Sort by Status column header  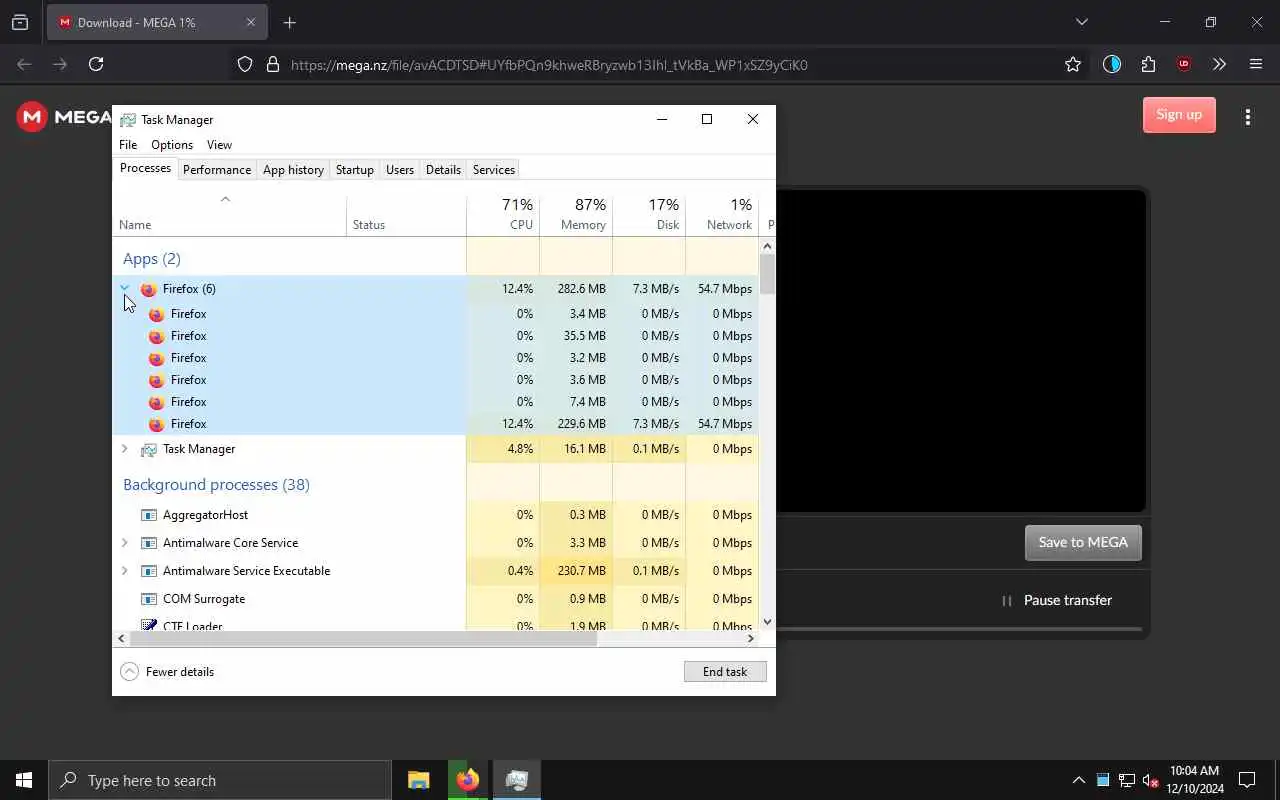pyautogui.click(x=406, y=214)
